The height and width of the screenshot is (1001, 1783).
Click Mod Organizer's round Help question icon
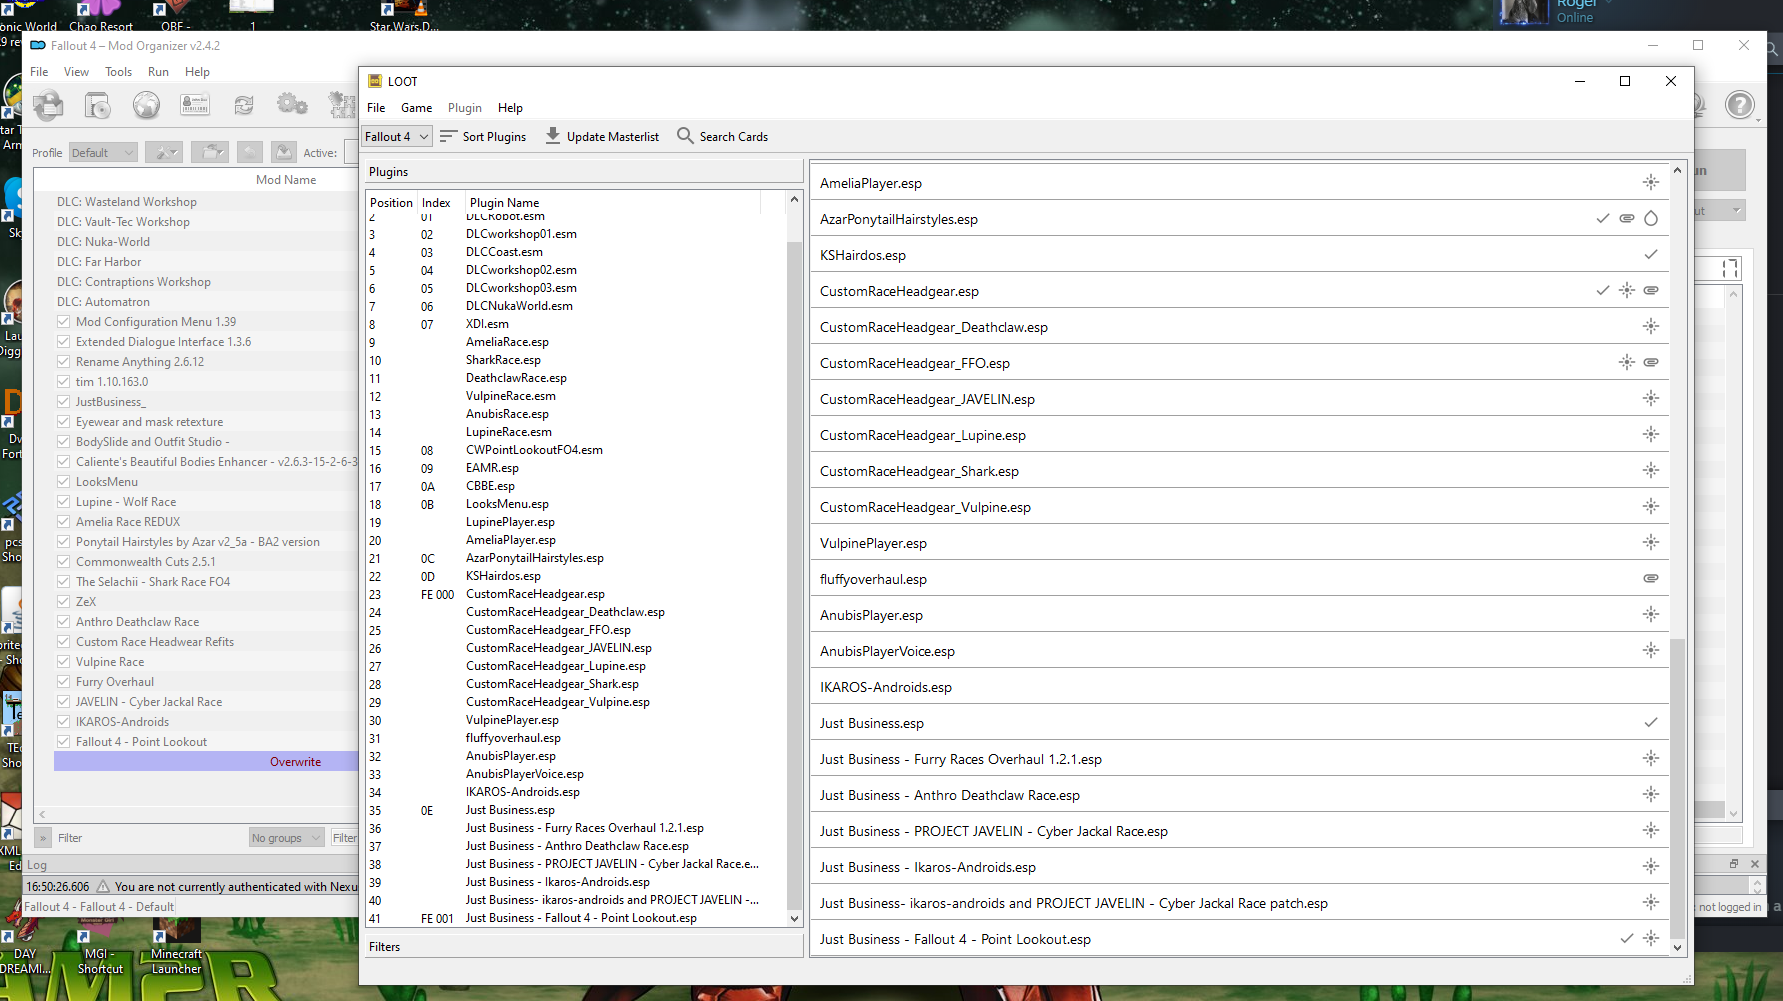(1740, 105)
